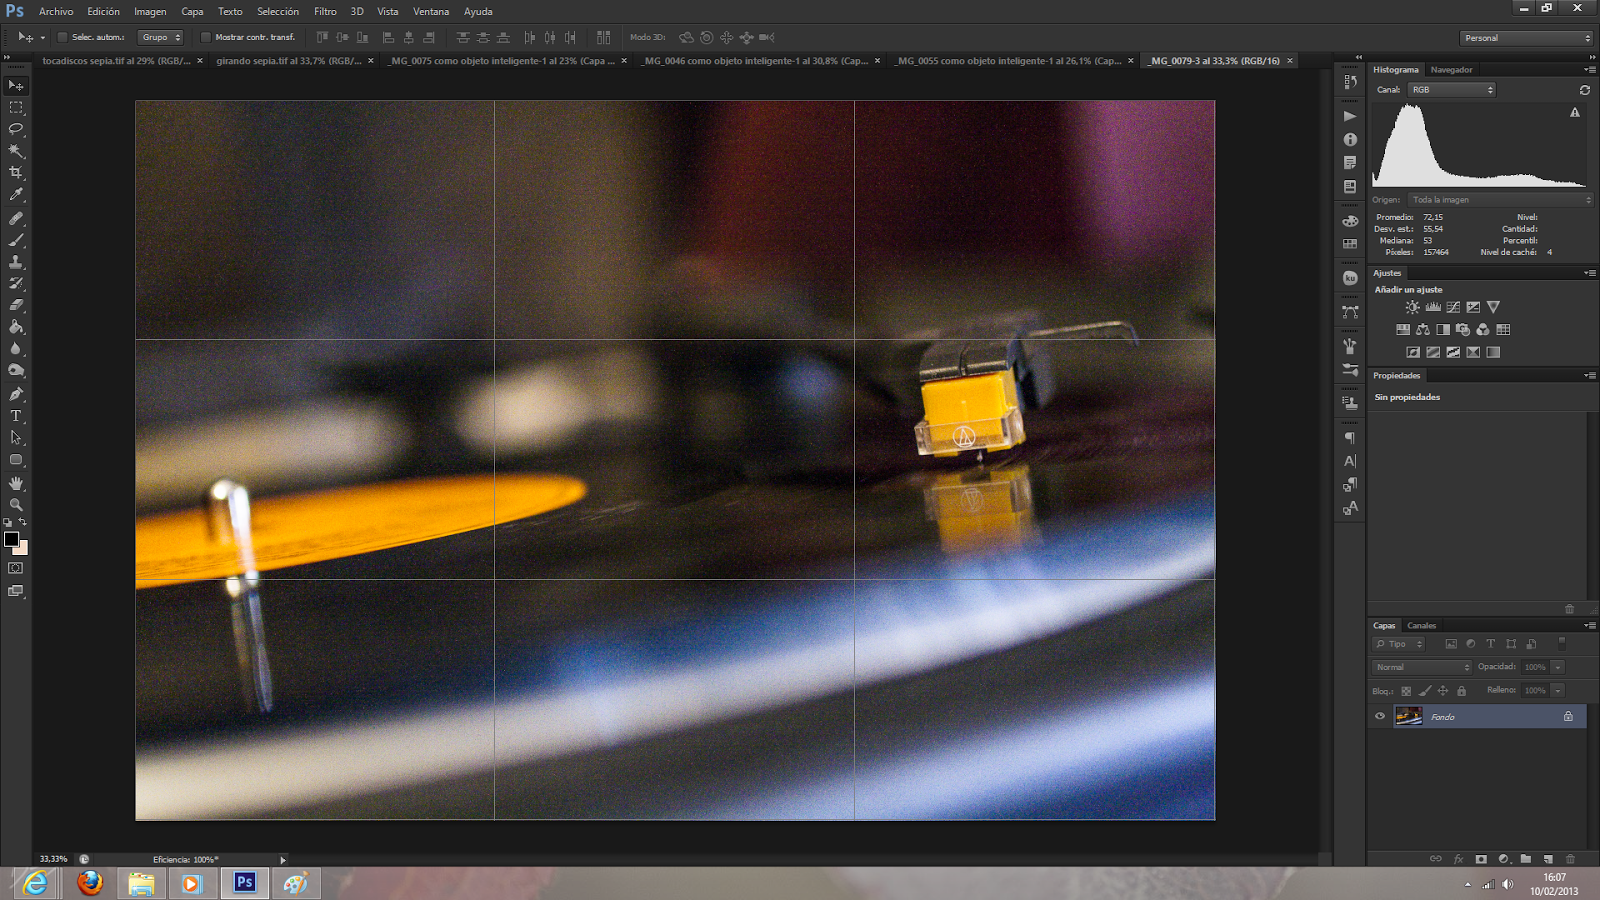Open the Histograma panel flyout menu
The height and width of the screenshot is (900, 1600).
[1590, 70]
